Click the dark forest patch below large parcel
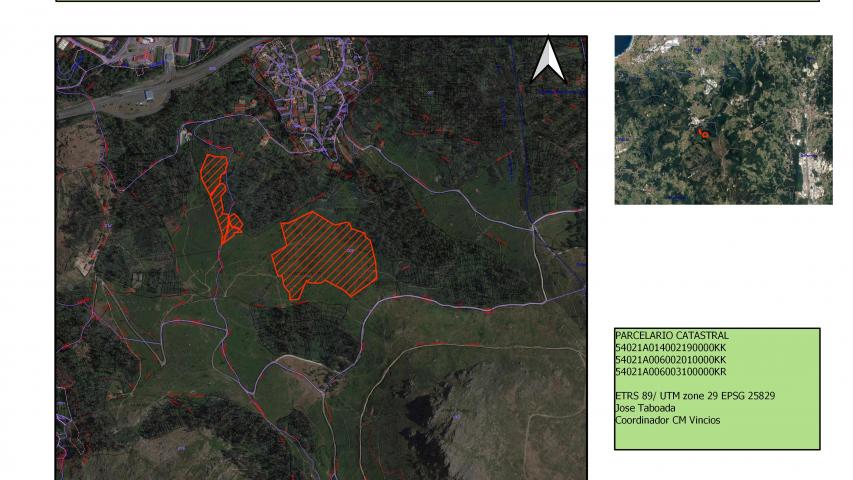853x480 pixels. point(300,330)
